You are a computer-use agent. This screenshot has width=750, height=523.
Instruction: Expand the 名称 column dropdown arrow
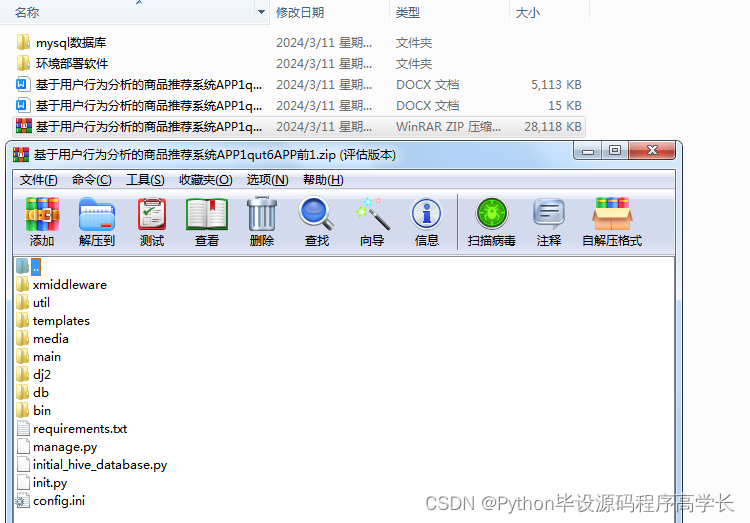coord(261,12)
